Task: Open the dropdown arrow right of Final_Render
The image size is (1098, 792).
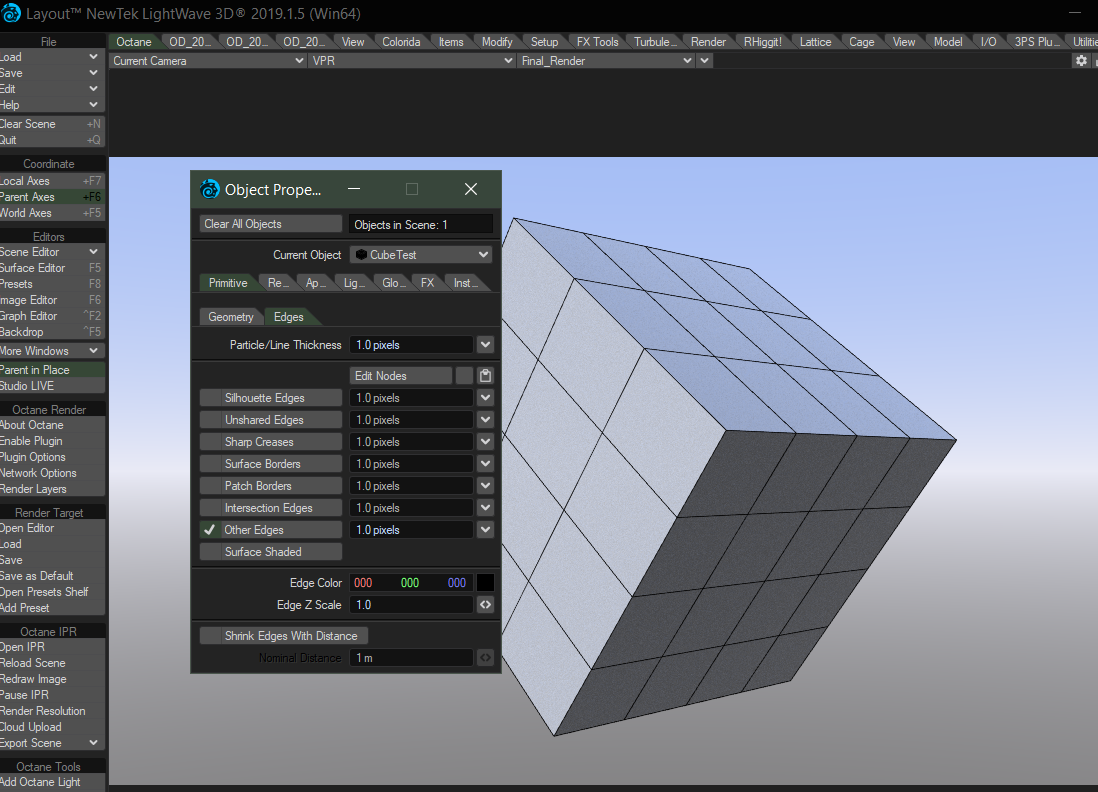Action: click(704, 61)
